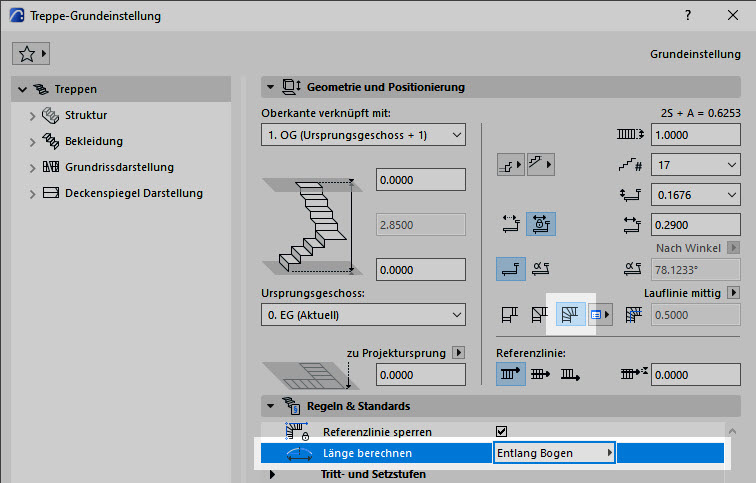
Task: Click the Referenzlinie sperren row label
Action: click(377, 432)
